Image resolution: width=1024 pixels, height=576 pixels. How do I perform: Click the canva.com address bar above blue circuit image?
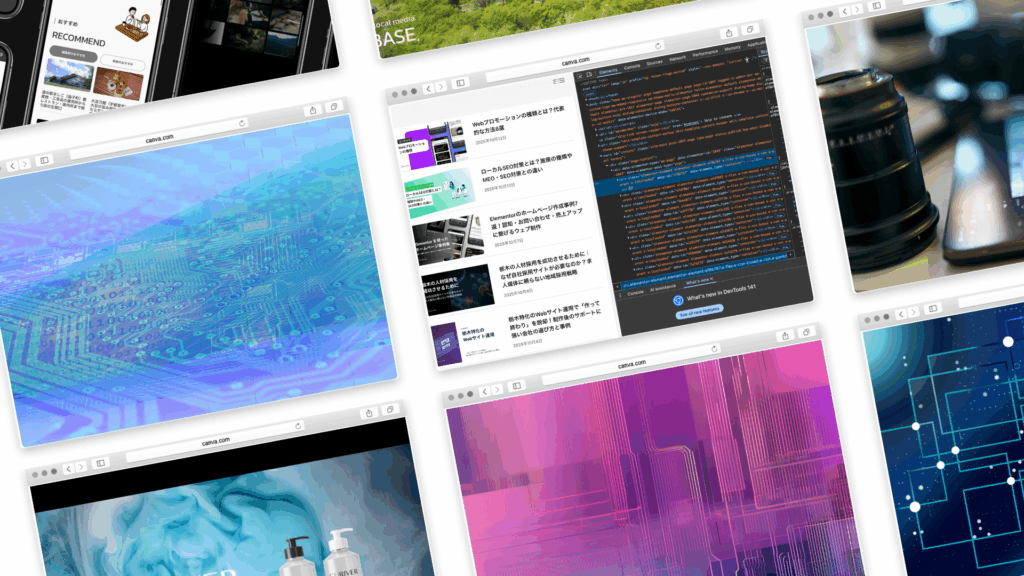tap(160, 137)
